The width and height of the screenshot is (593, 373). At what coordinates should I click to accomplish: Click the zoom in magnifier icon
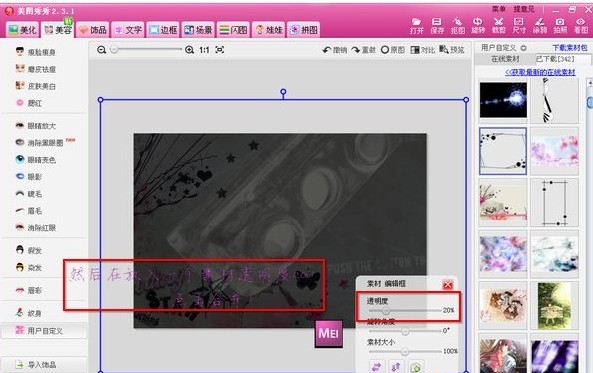[189, 50]
